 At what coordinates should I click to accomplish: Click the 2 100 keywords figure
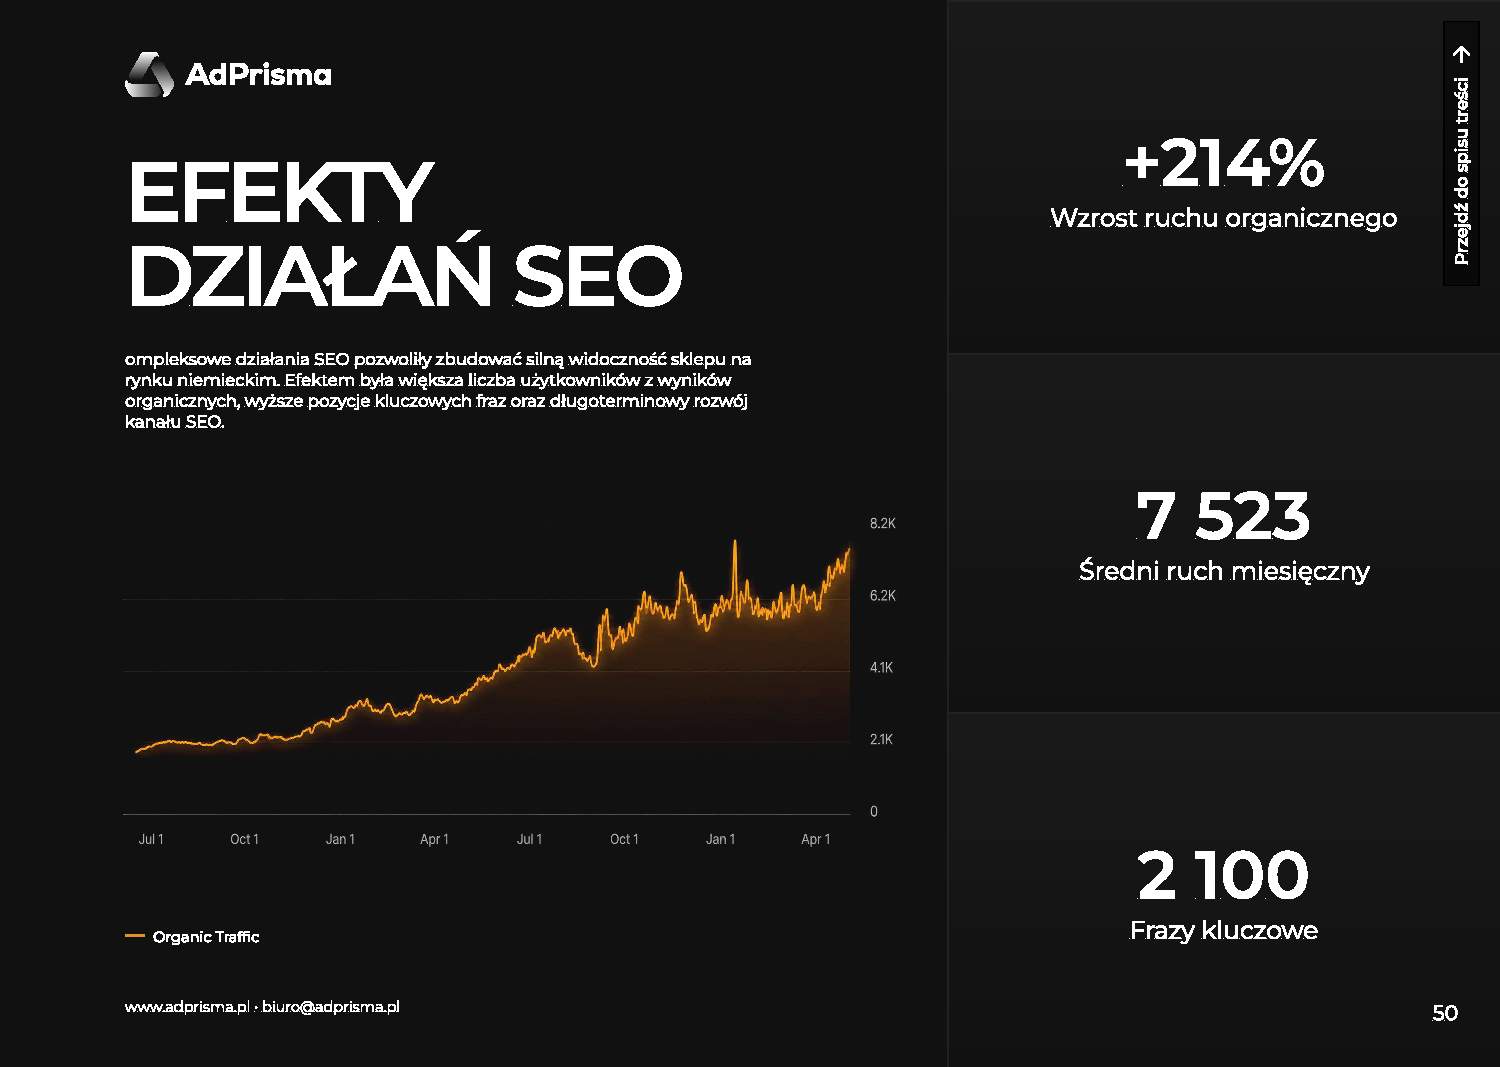(x=1223, y=875)
